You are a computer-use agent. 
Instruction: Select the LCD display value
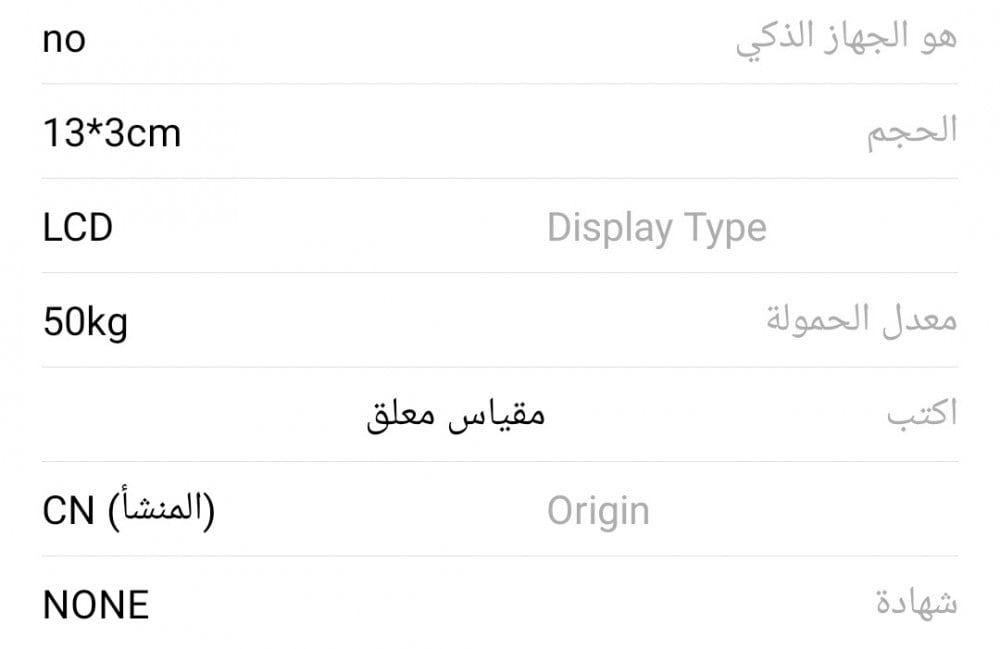[77, 228]
